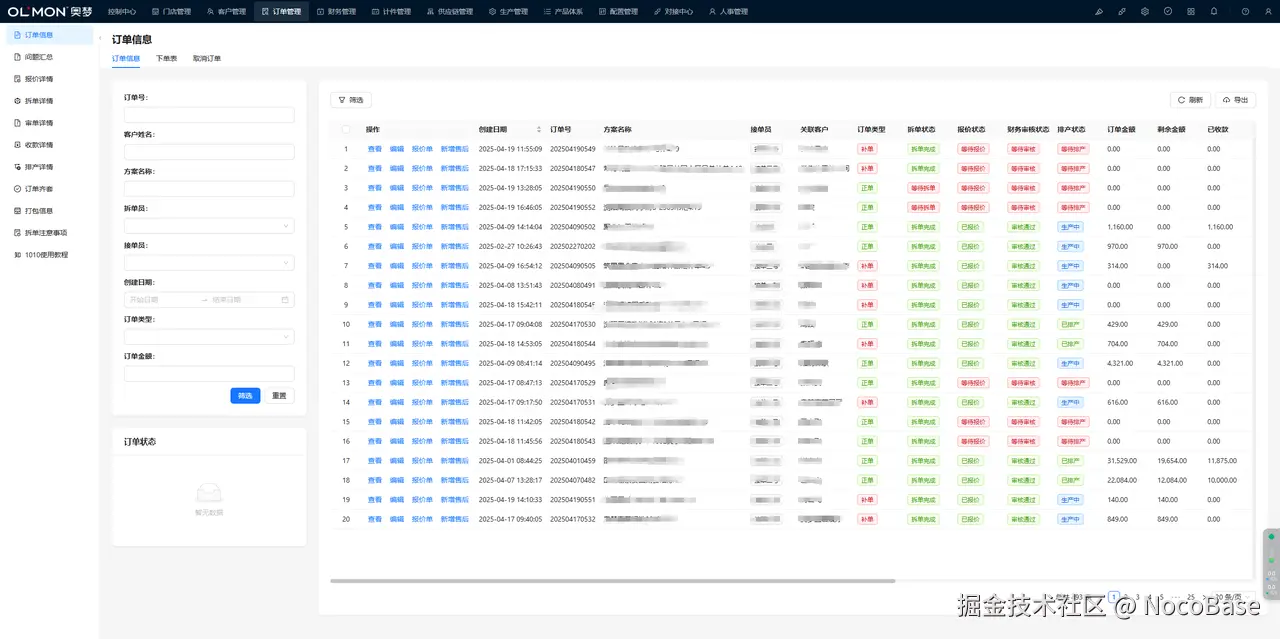The width and height of the screenshot is (1280, 639).
Task: Open 计件管理 in the top menu
Action: [x=391, y=11]
